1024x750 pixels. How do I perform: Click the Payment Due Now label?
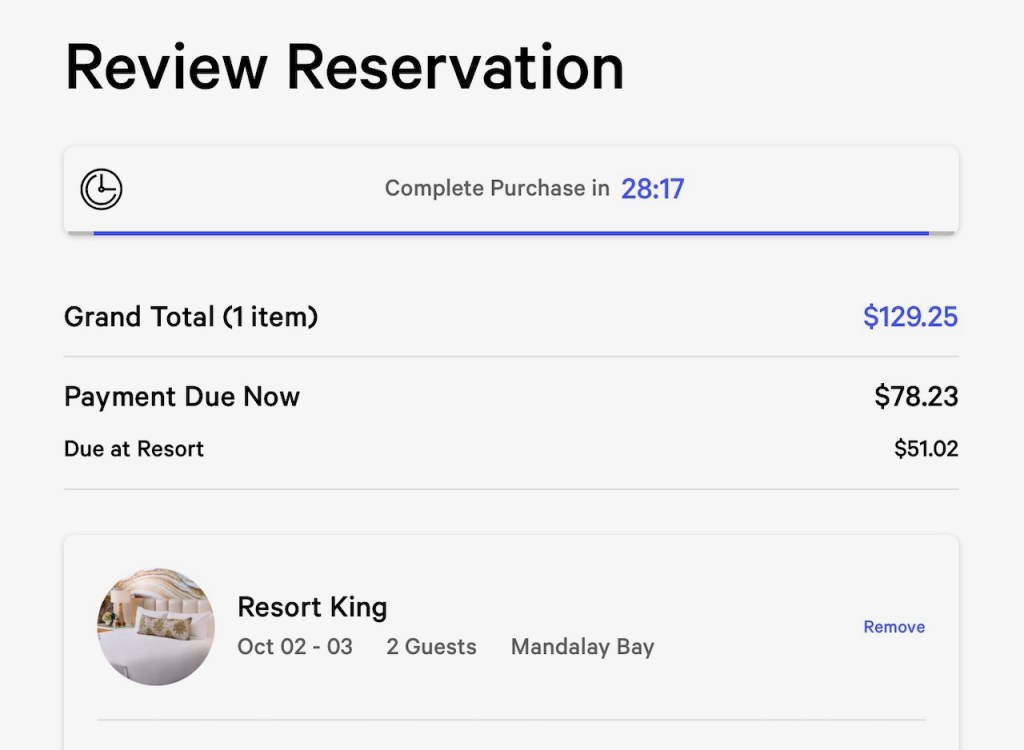pyautogui.click(x=182, y=397)
